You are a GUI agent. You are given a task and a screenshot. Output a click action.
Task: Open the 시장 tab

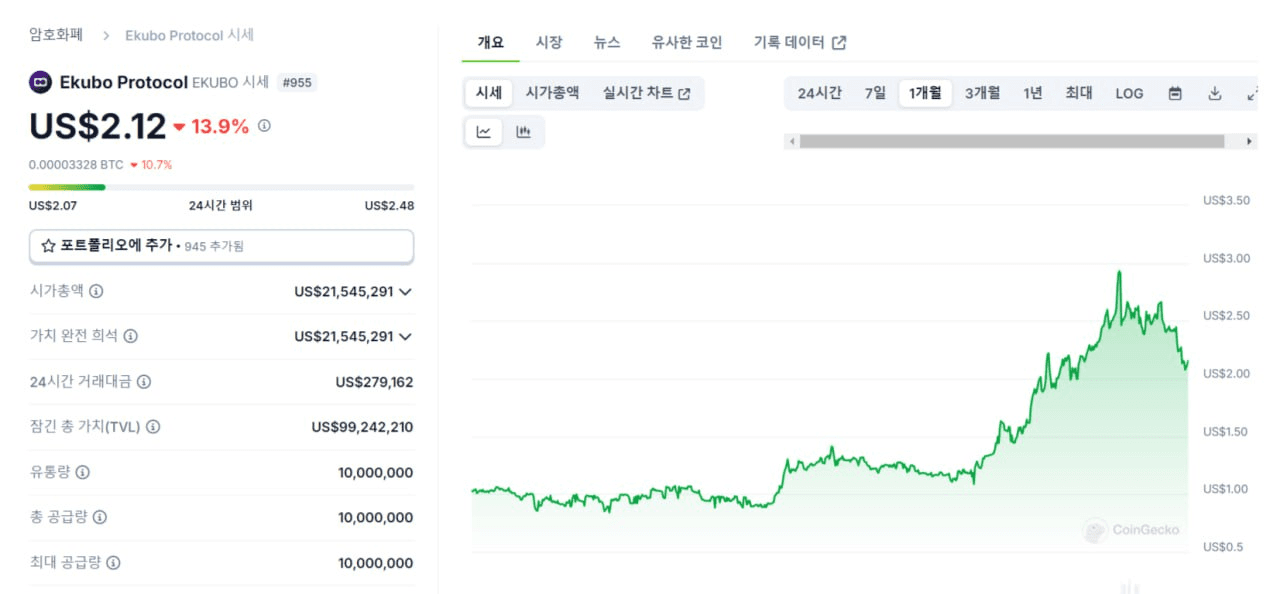point(549,42)
